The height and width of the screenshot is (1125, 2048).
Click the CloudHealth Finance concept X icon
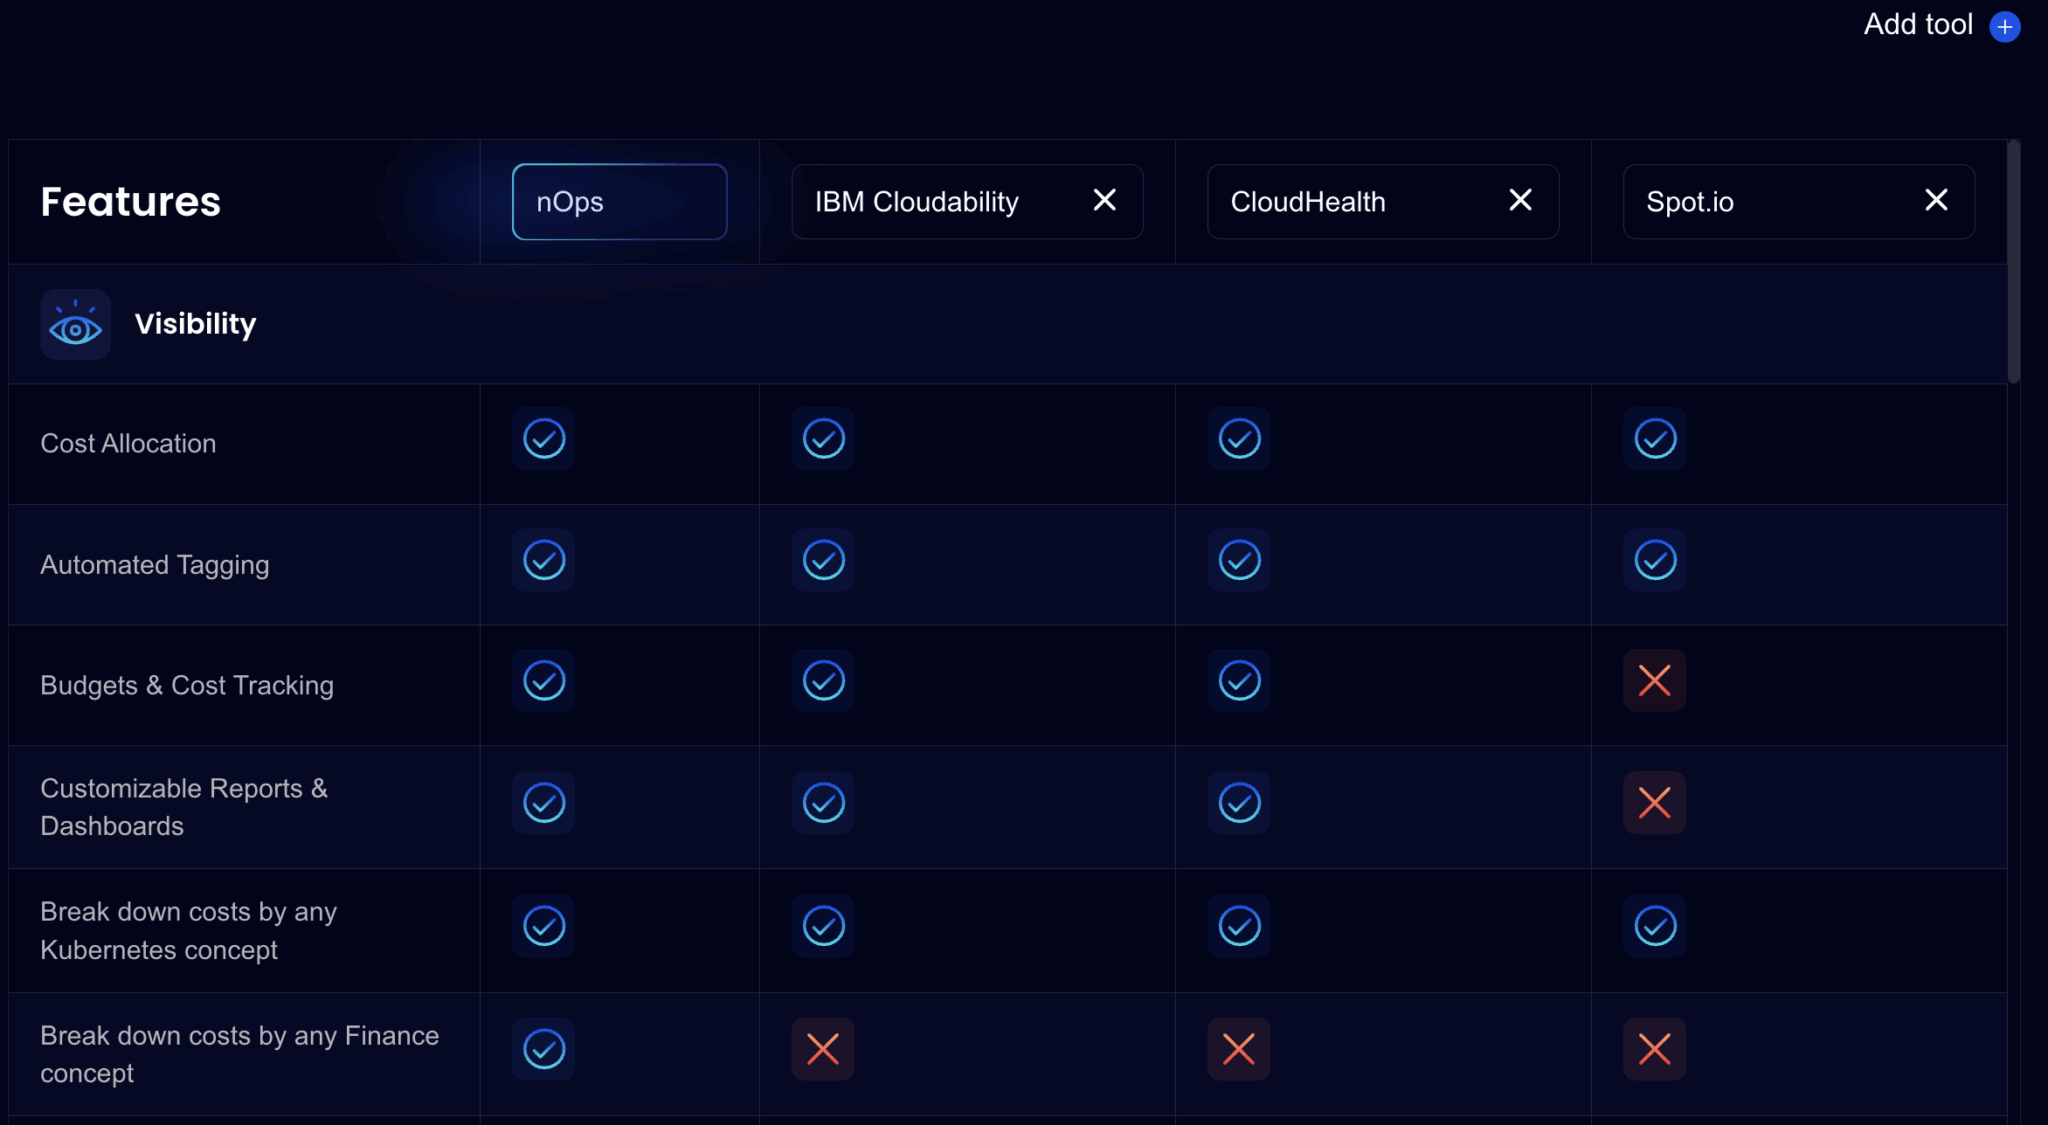[1238, 1048]
